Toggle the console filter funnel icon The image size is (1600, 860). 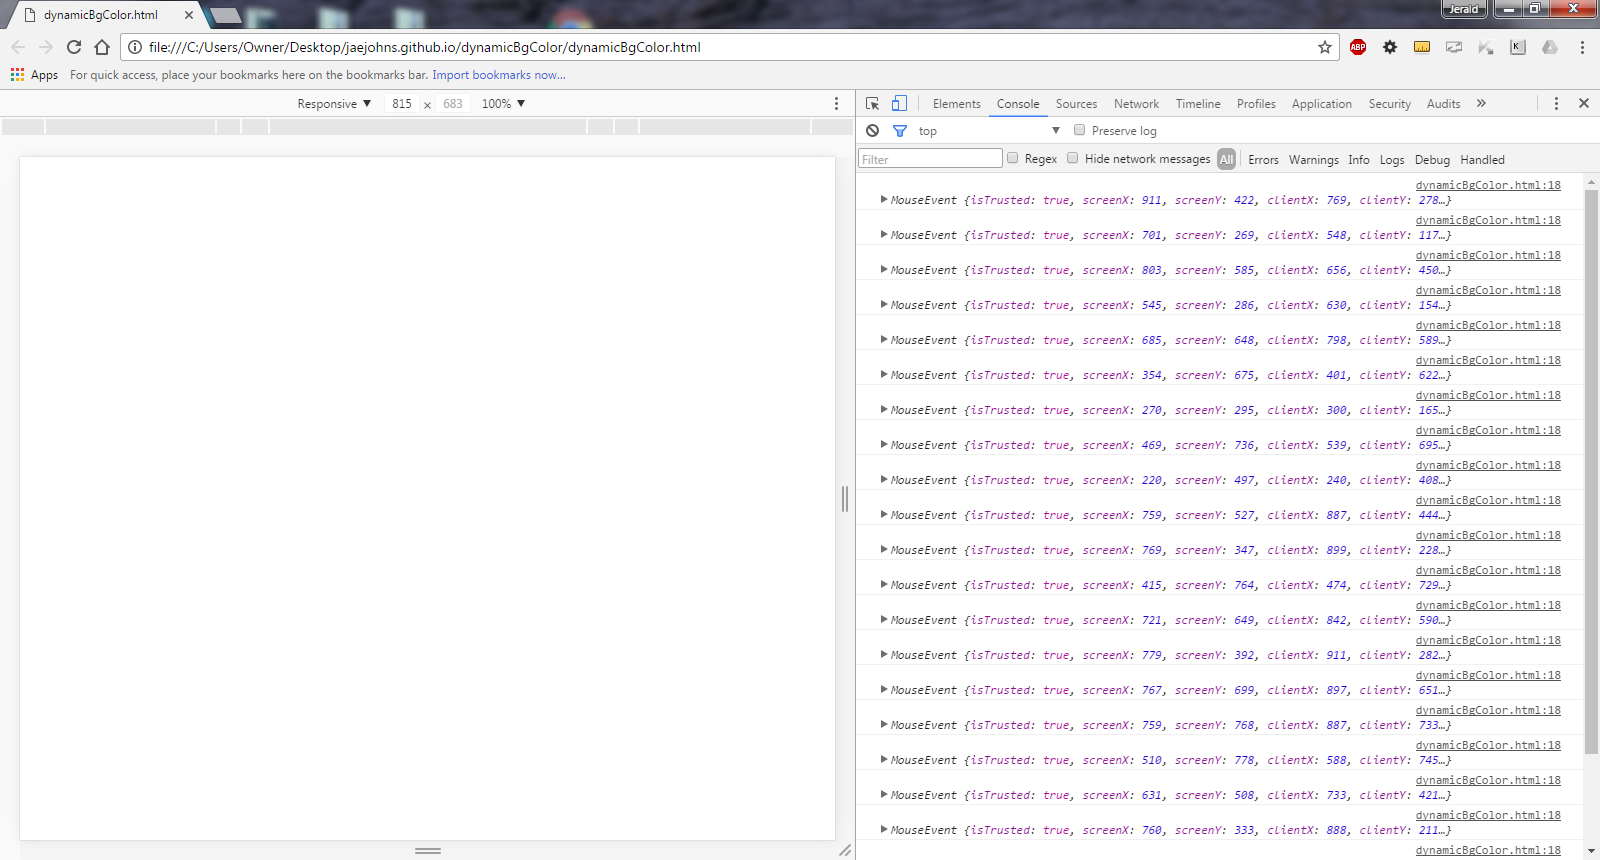pyautogui.click(x=900, y=131)
